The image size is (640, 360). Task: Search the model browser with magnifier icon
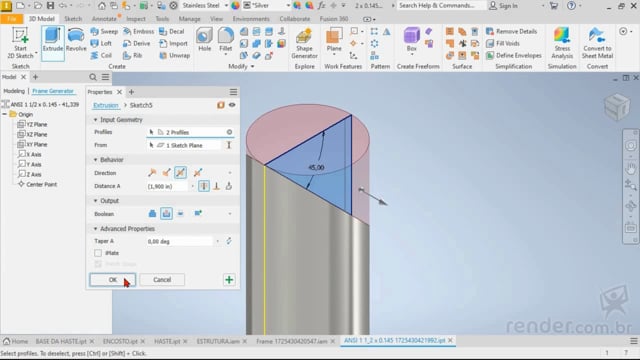[93, 77]
